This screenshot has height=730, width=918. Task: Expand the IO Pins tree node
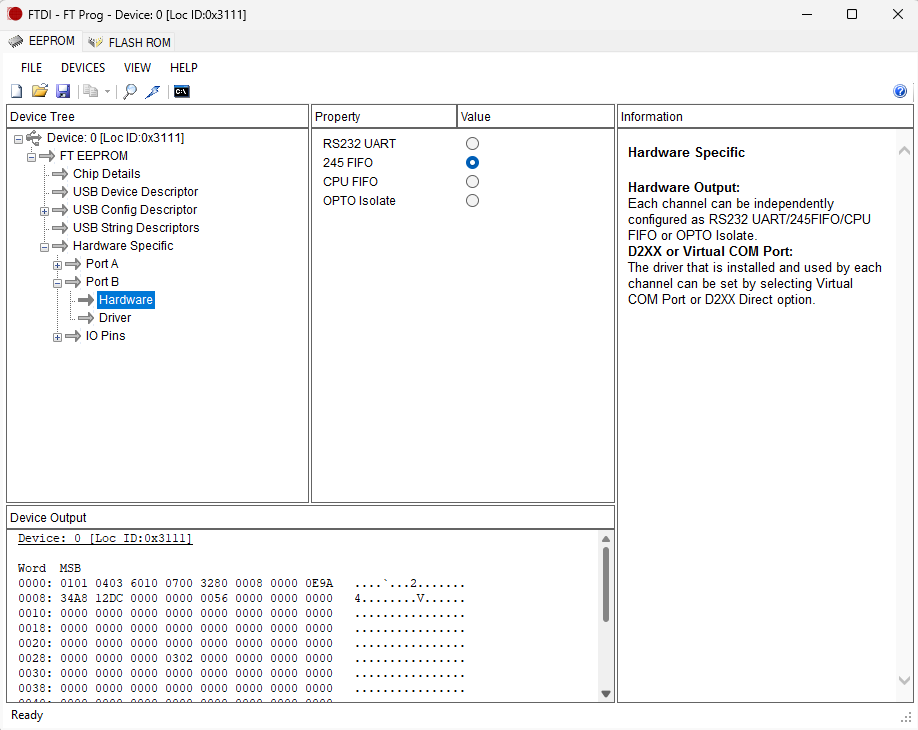[58, 337]
